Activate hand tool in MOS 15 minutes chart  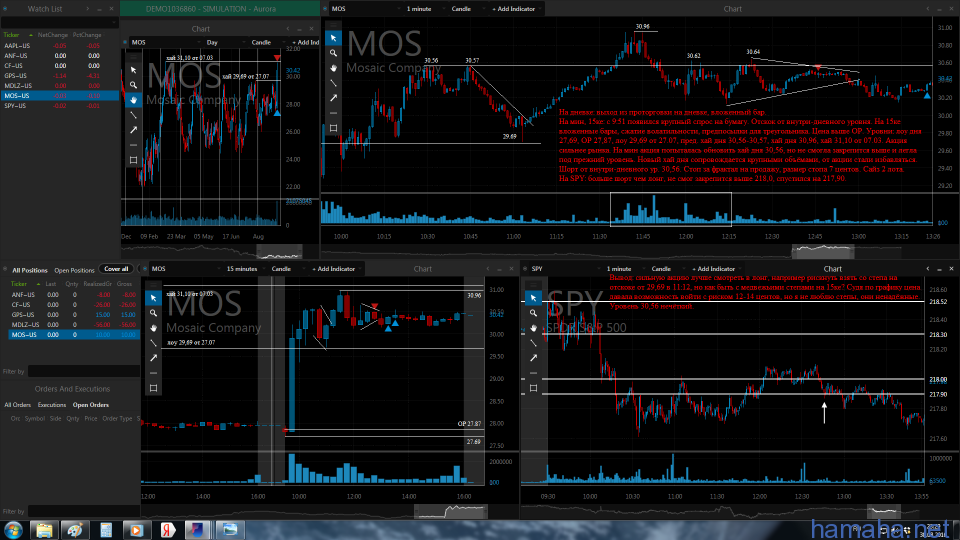click(154, 328)
